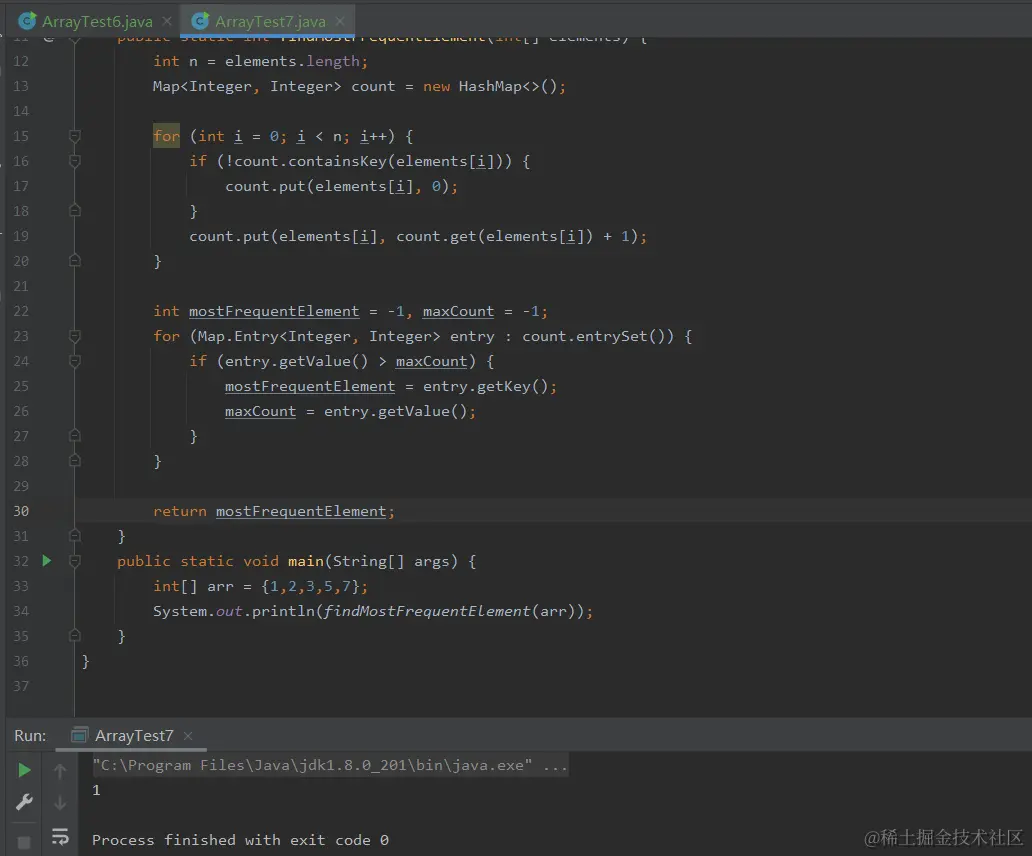Click 'maxCount' variable on line 22
Screen dimensions: 1032x856
pos(458,311)
